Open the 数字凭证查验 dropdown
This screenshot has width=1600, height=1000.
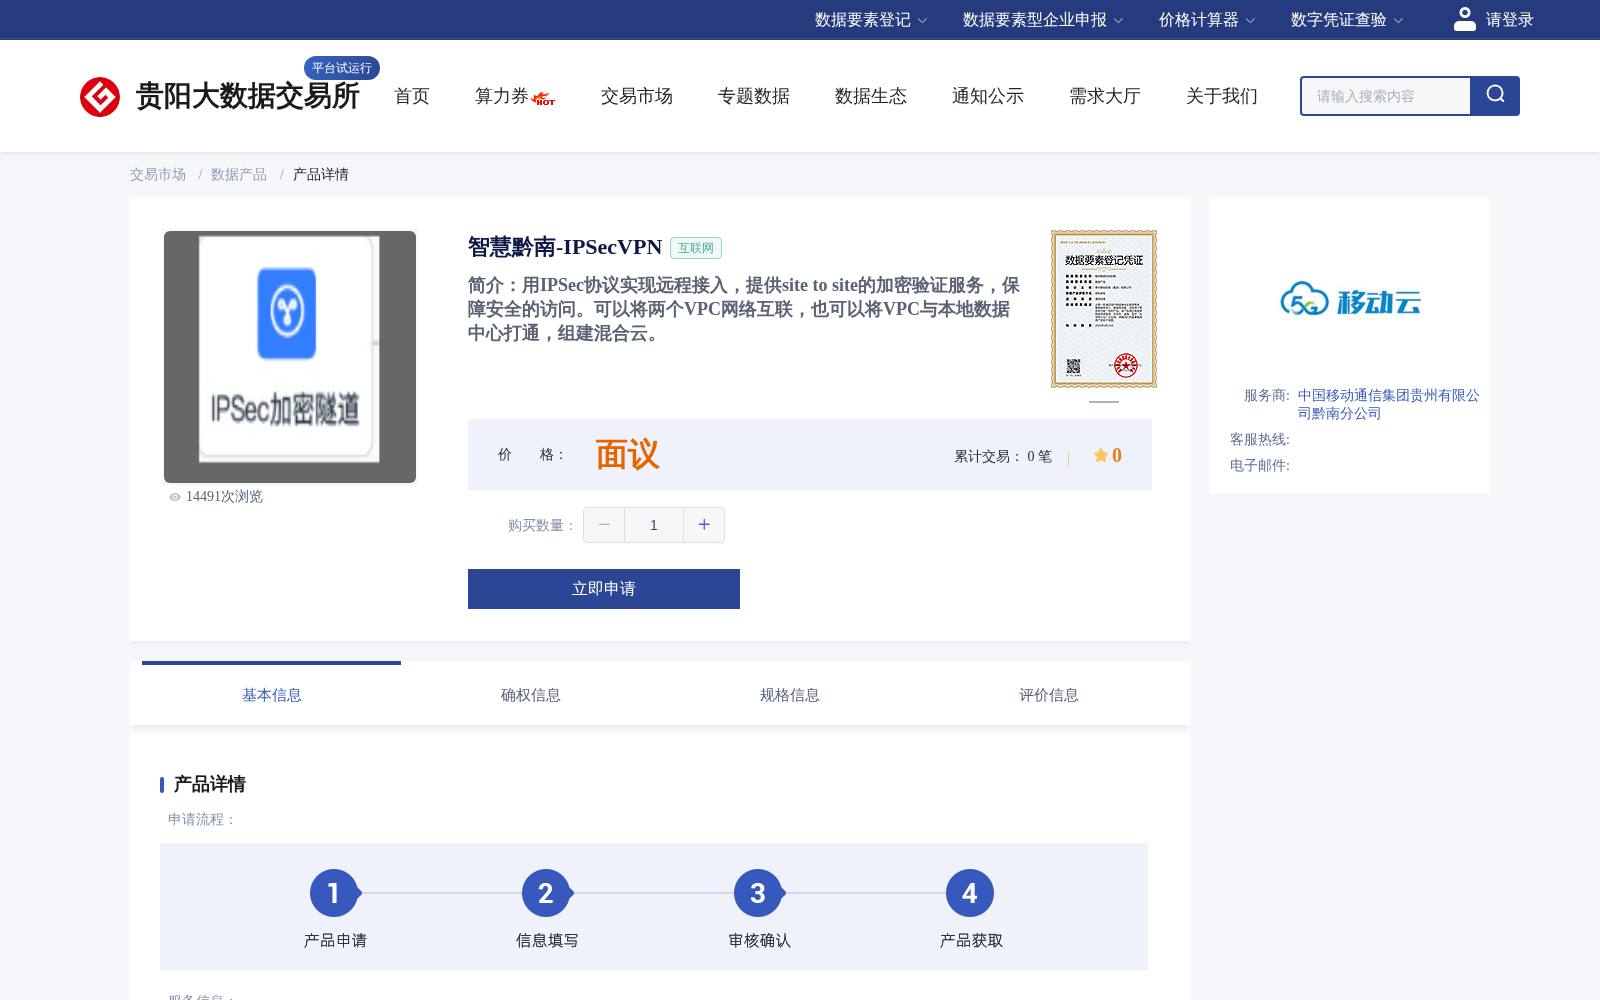pyautogui.click(x=1347, y=20)
